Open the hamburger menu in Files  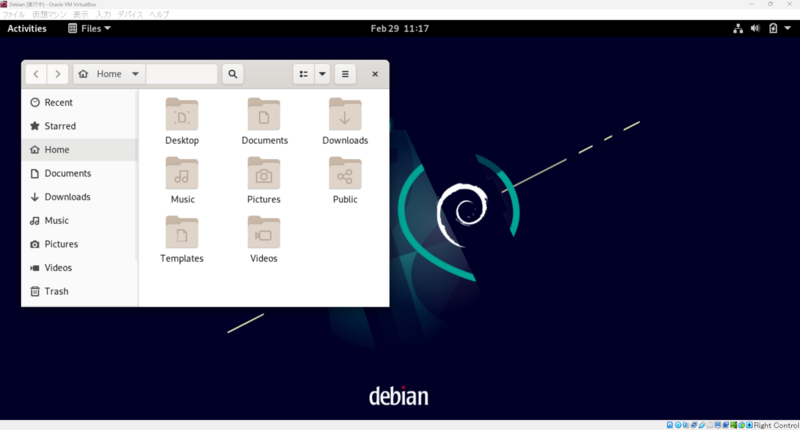click(345, 74)
